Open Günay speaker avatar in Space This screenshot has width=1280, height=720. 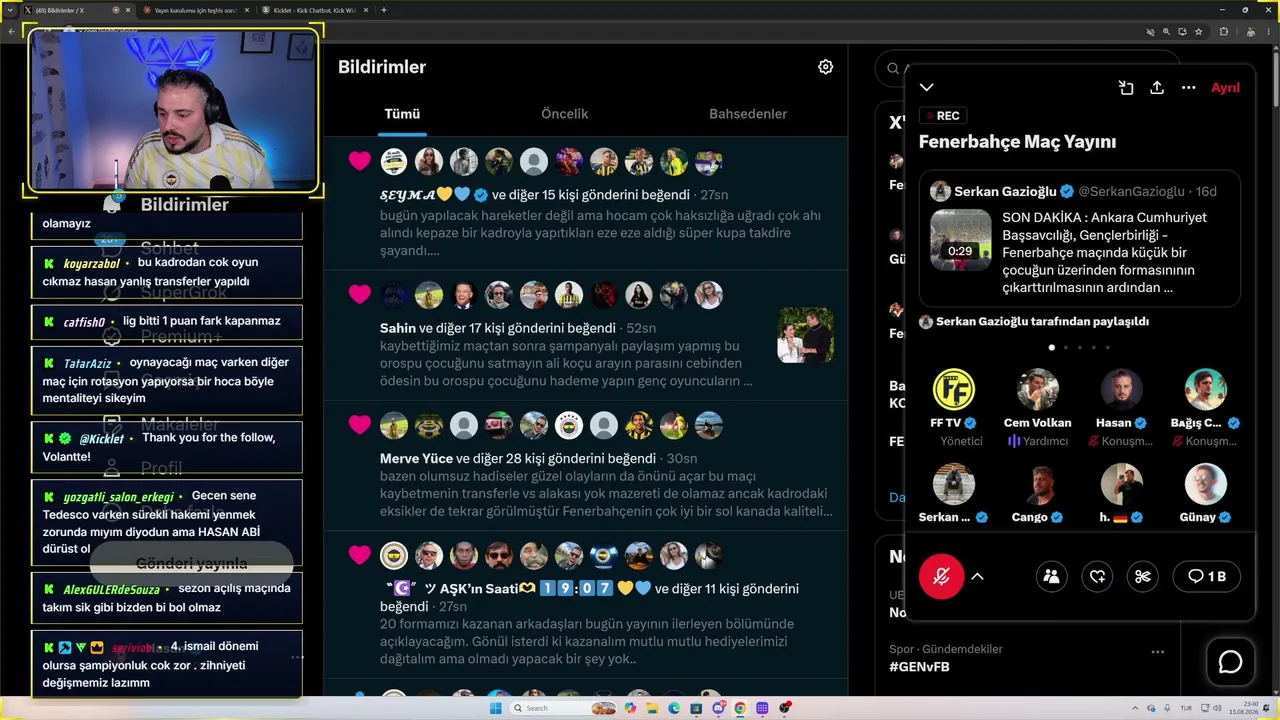point(1205,484)
